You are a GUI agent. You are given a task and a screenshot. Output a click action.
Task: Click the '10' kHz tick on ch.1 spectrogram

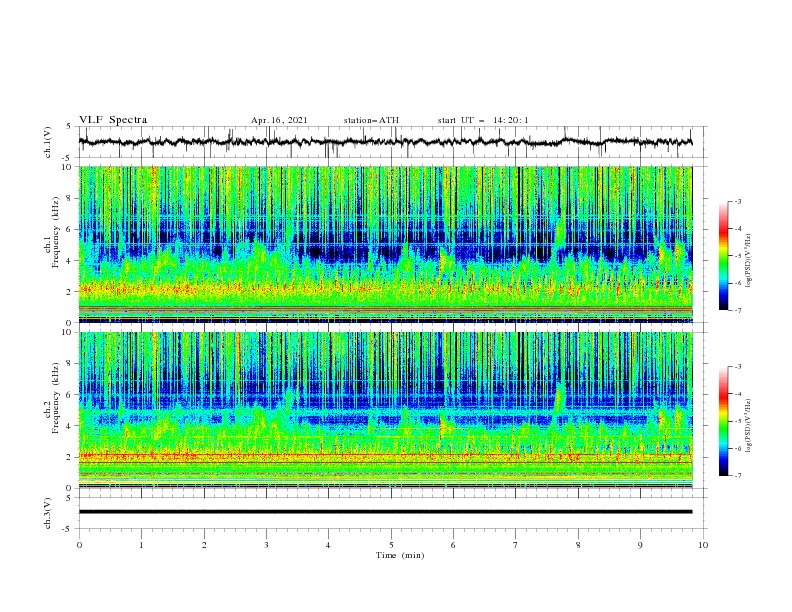pyautogui.click(x=69, y=167)
